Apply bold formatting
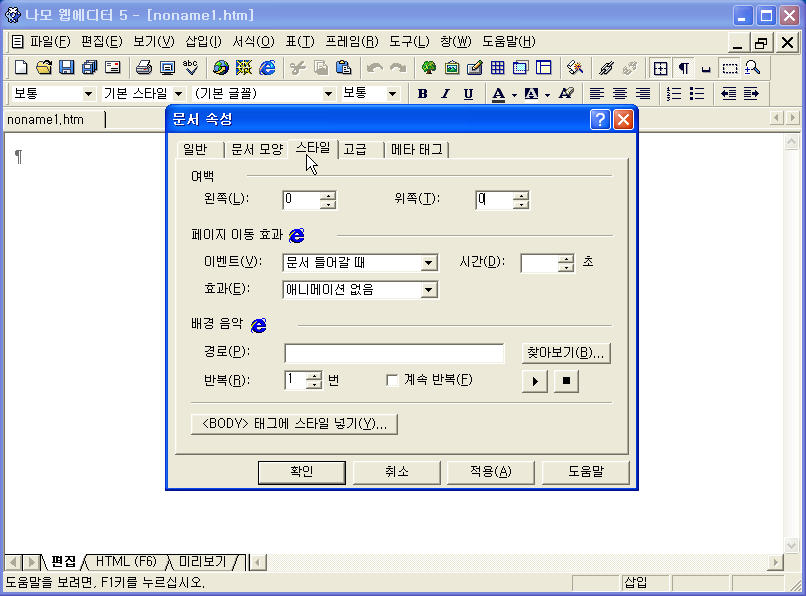806x596 pixels. point(423,94)
